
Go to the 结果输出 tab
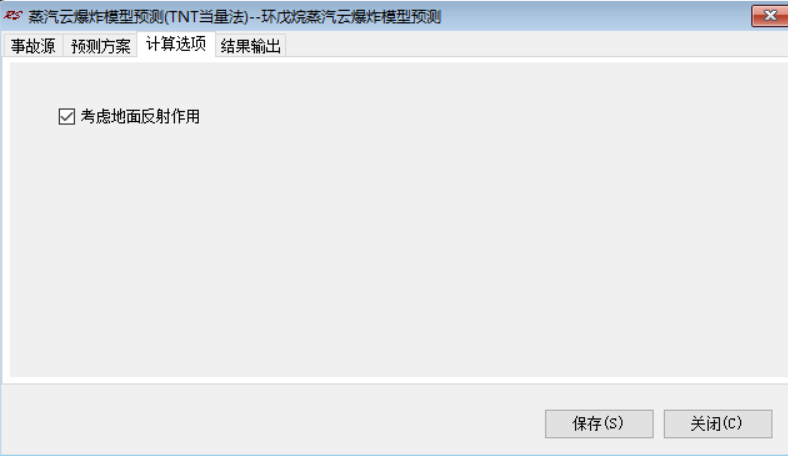click(x=250, y=46)
